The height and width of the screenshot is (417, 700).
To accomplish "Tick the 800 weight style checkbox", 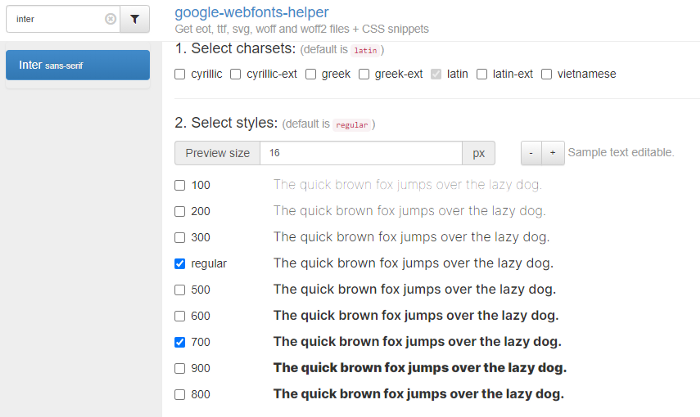I will coord(179,395).
